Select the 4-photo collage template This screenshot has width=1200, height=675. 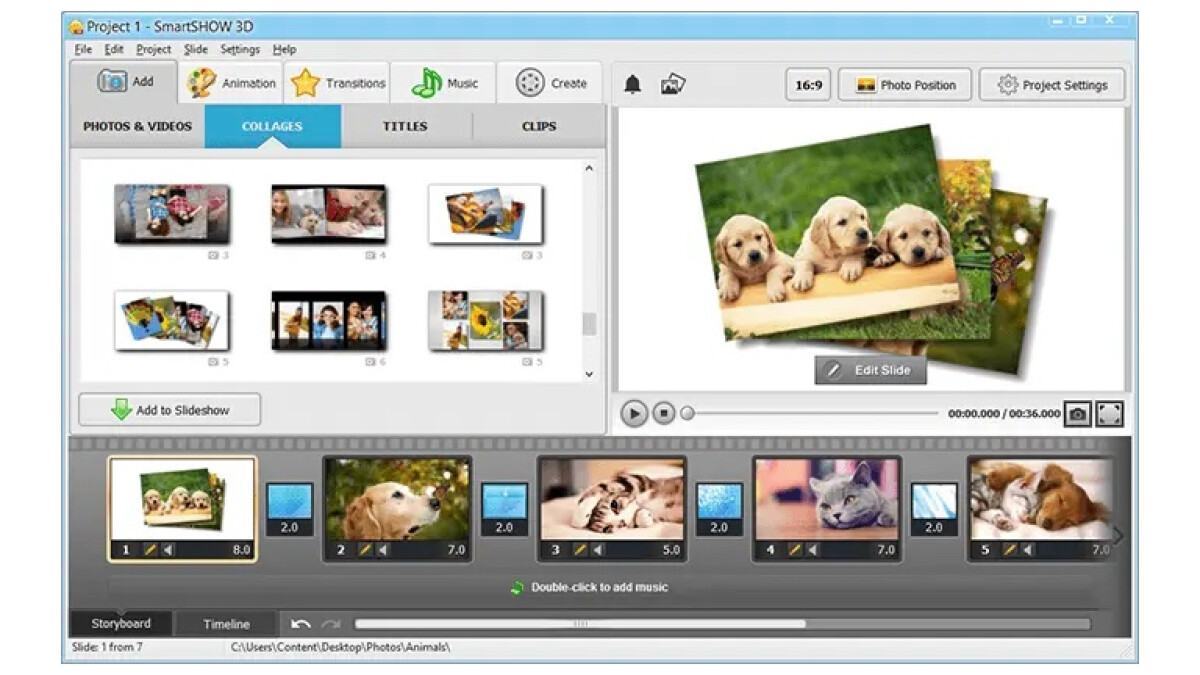(x=329, y=214)
